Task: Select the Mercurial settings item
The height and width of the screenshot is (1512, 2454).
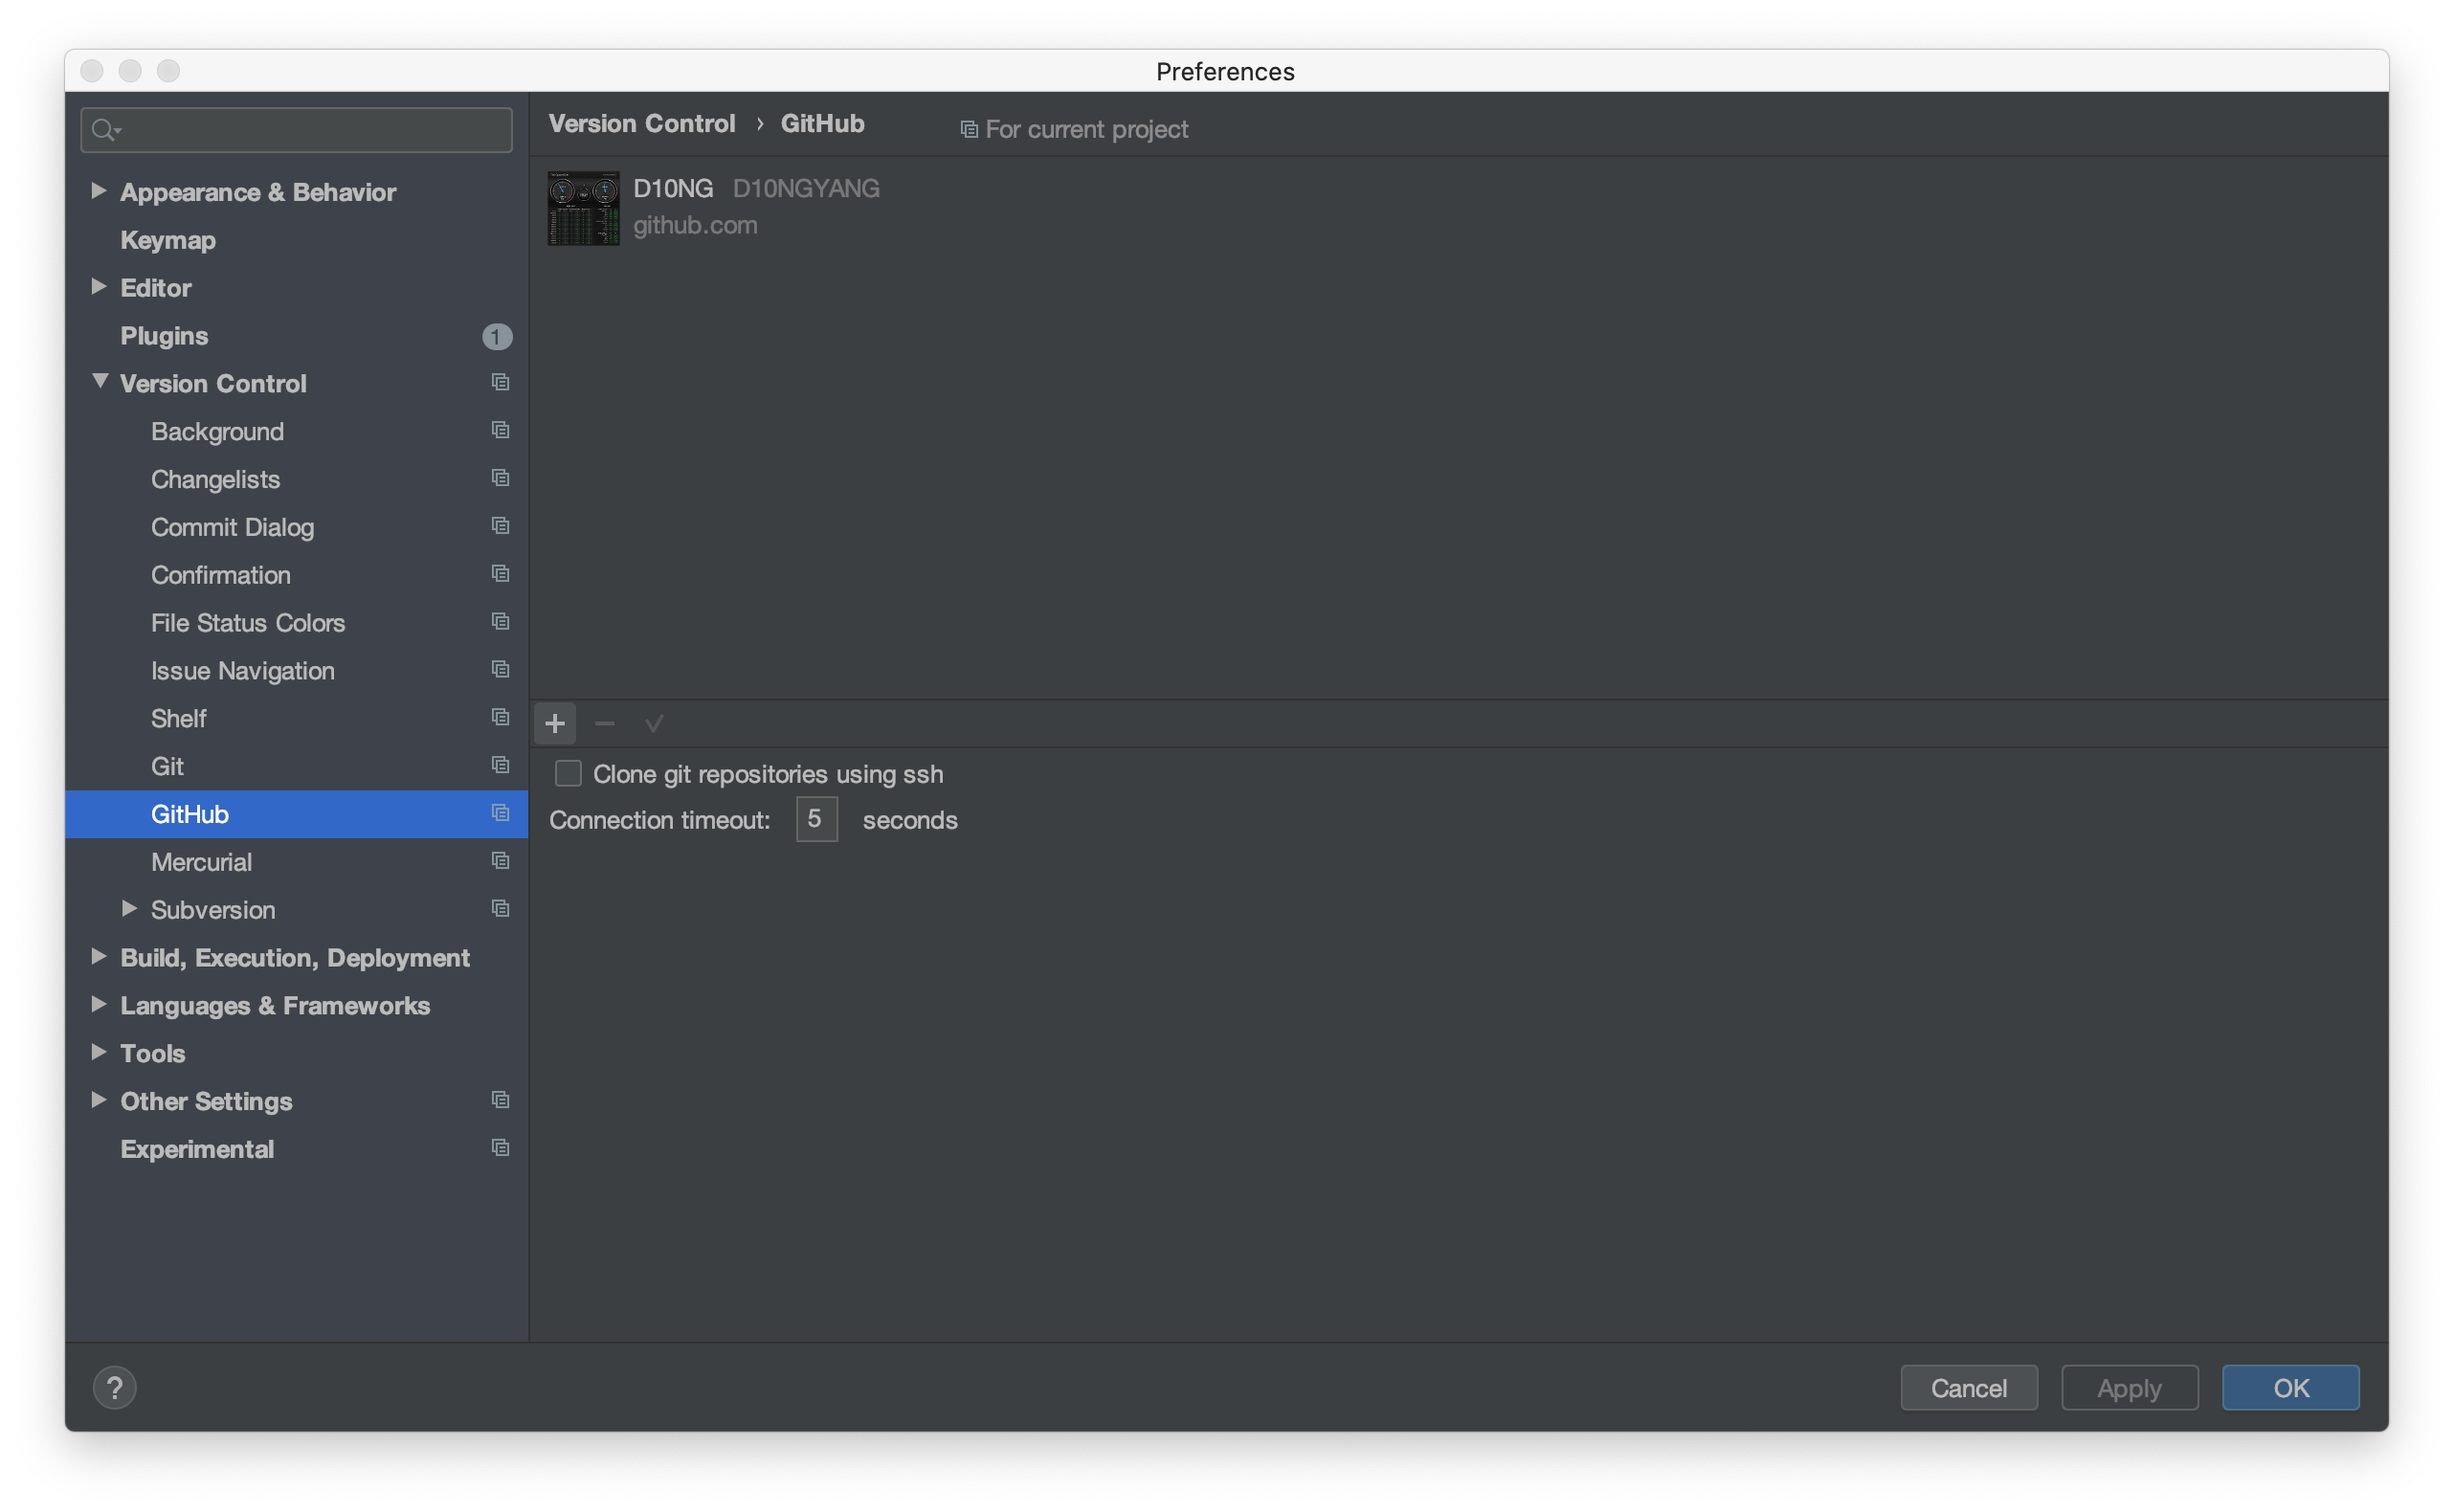Action: 296,862
